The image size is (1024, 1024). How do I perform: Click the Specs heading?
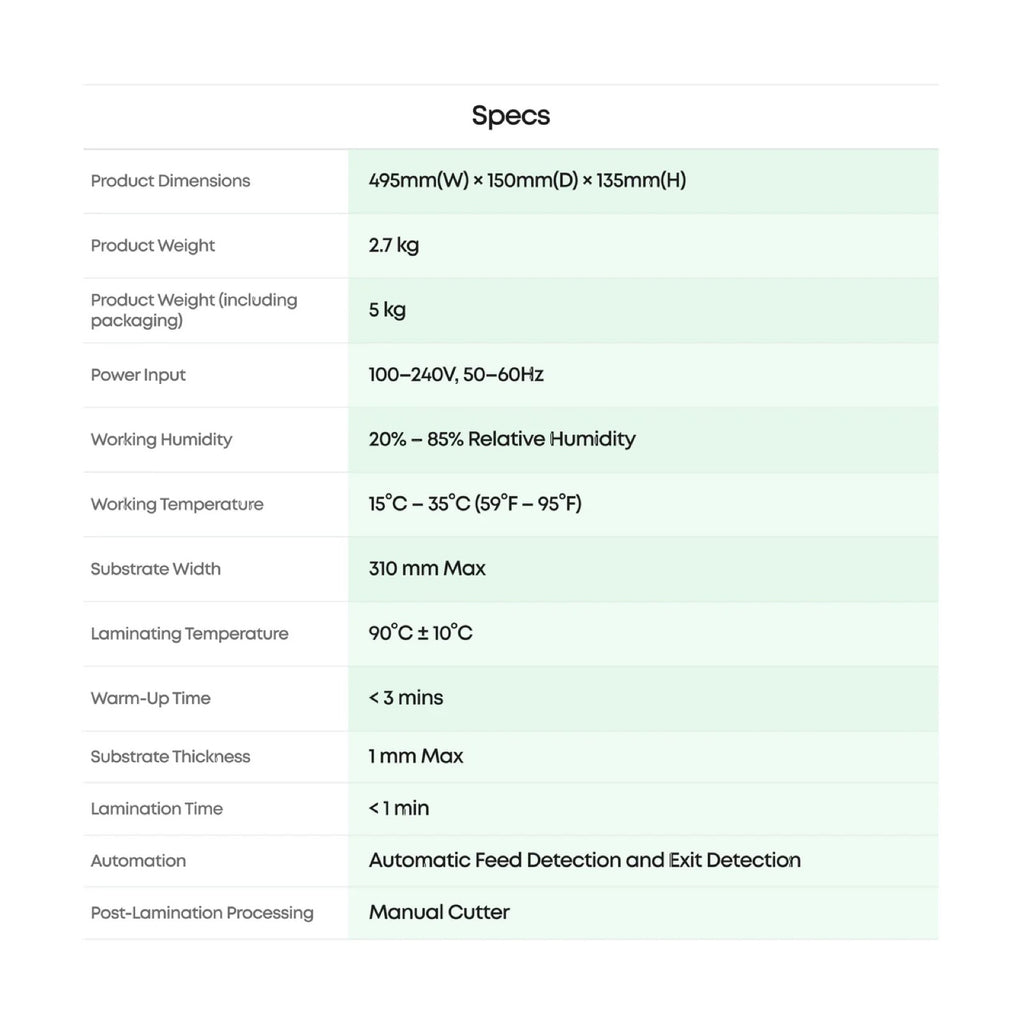(x=510, y=116)
